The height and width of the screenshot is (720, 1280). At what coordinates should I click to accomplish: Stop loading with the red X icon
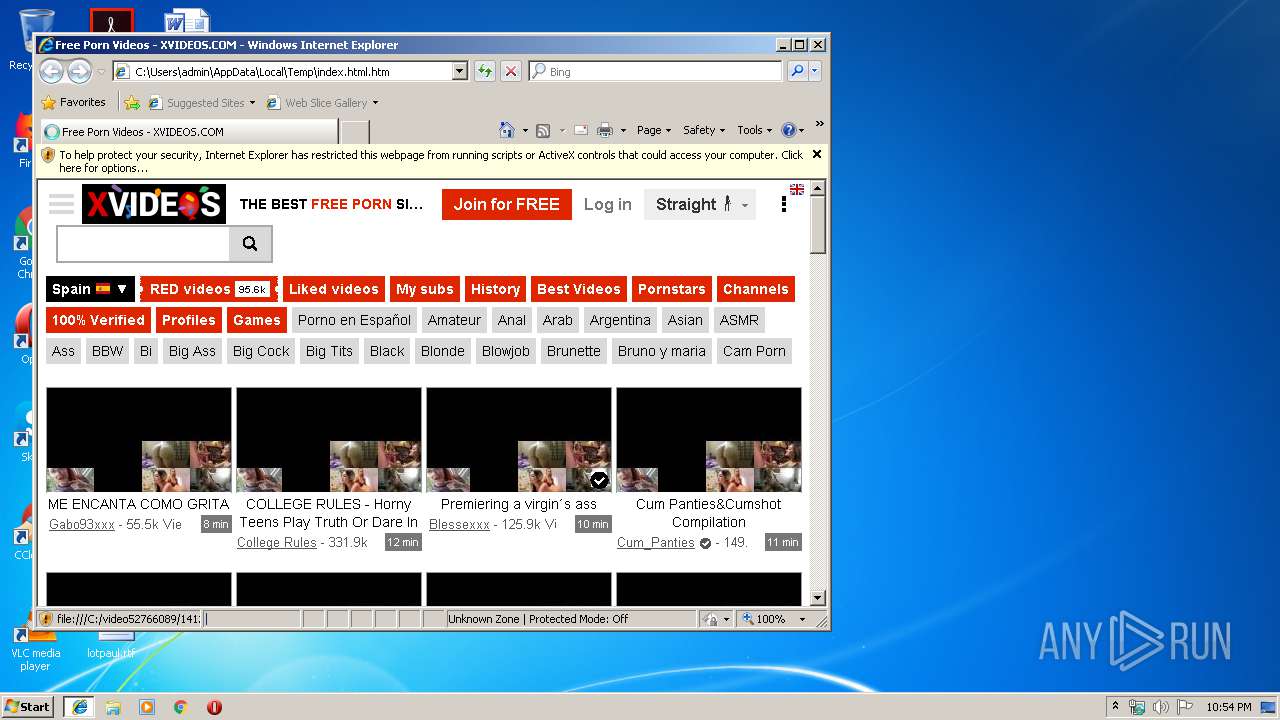pyautogui.click(x=511, y=71)
